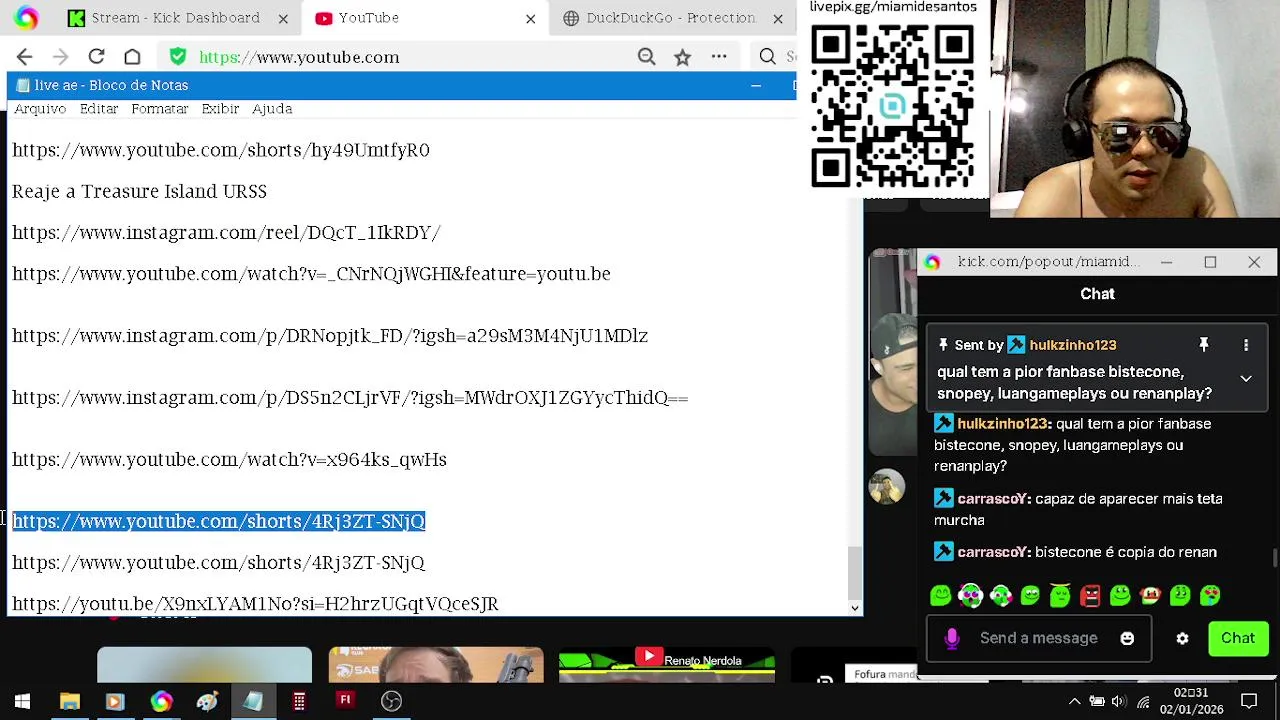The height and width of the screenshot is (720, 1280).
Task: Click the livepix QR code overlay
Action: (892, 107)
